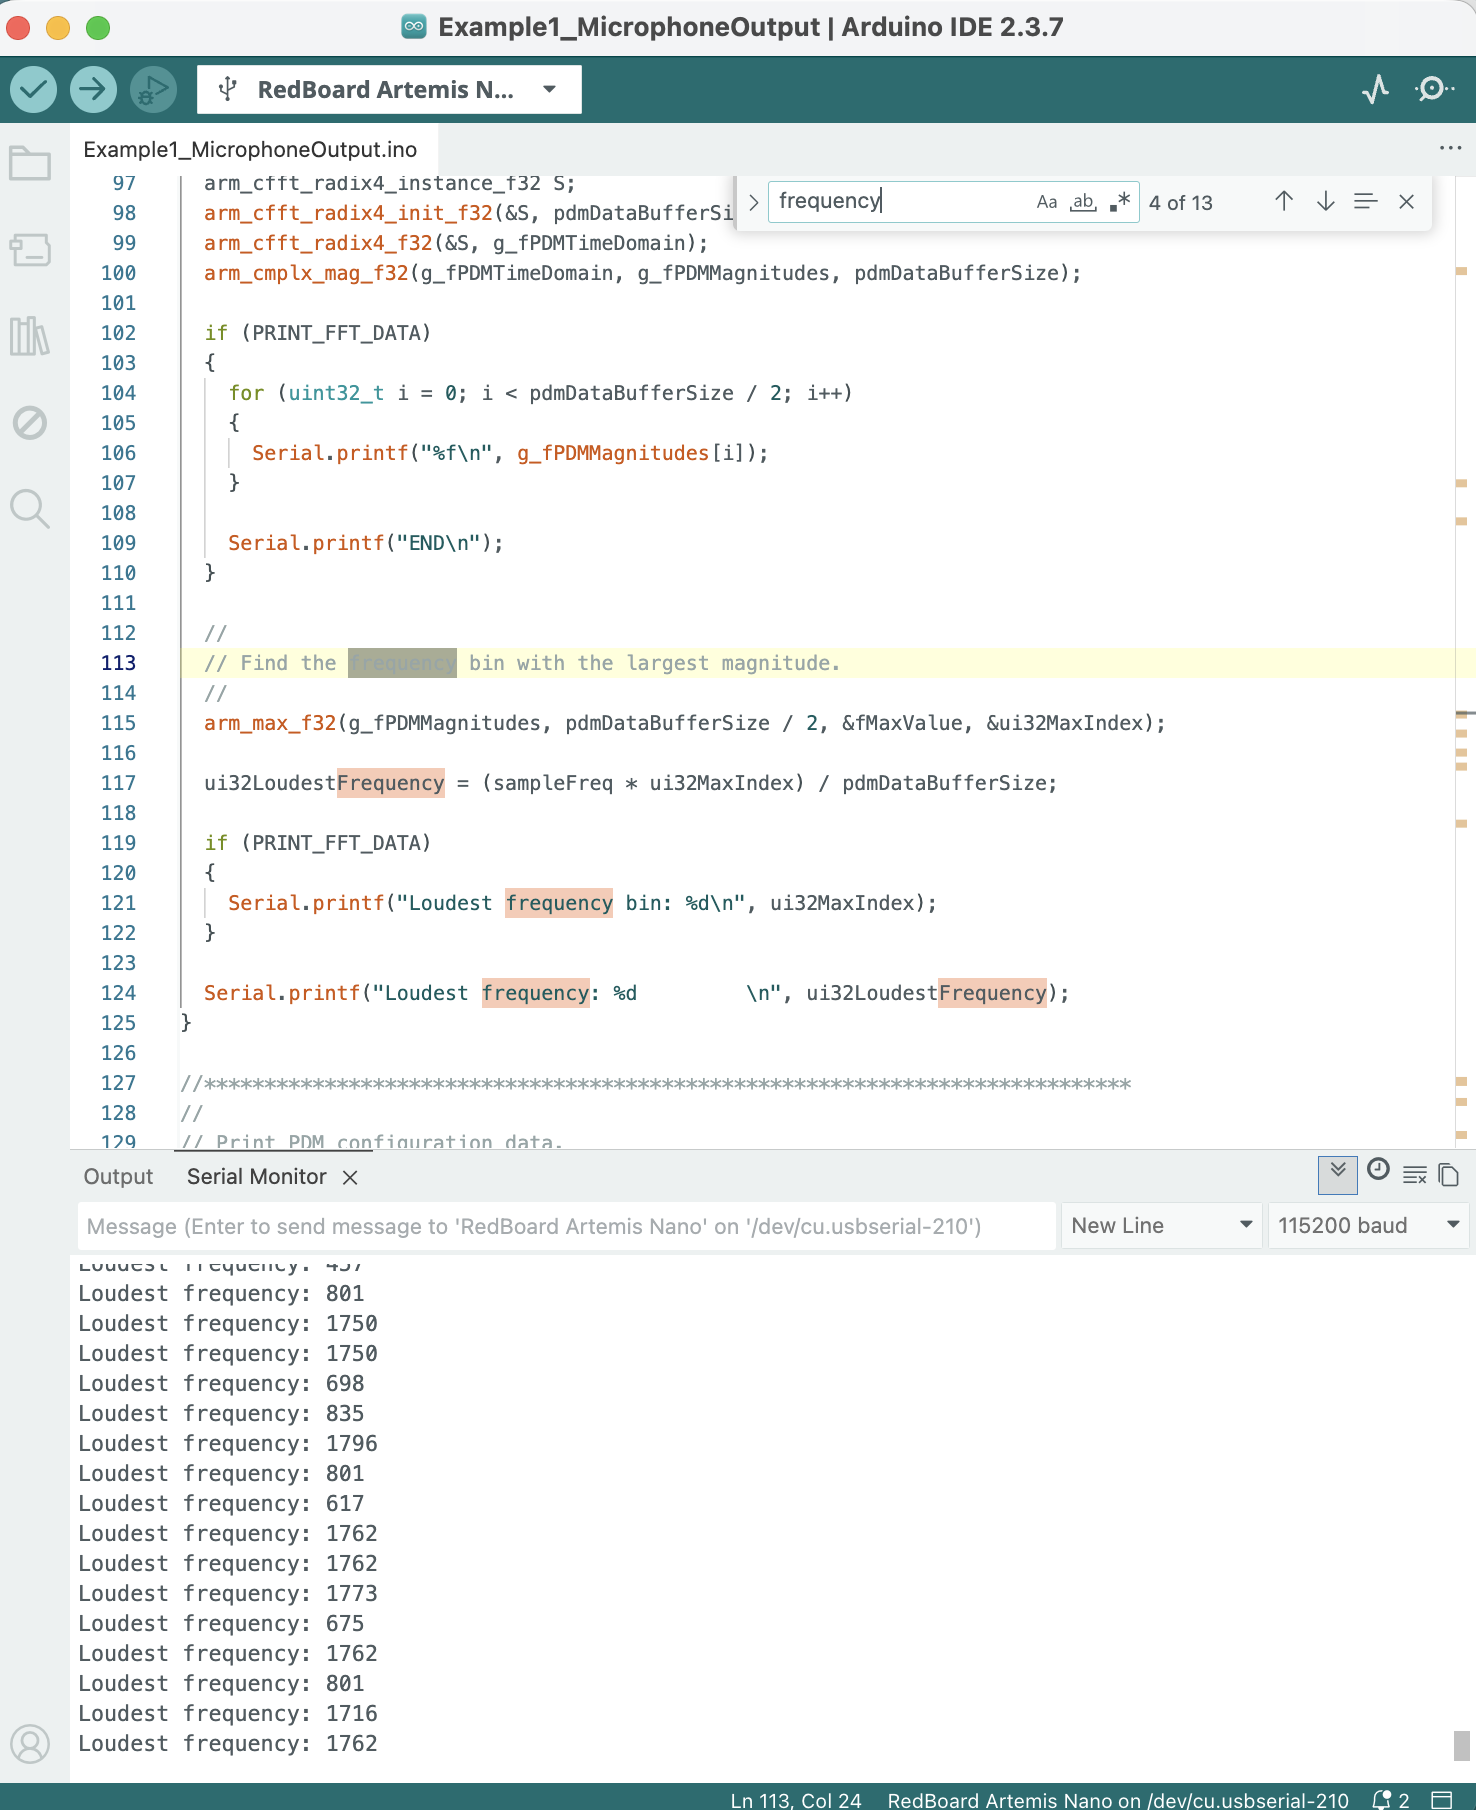The image size is (1476, 1810).
Task: Start debugging with the debug icon
Action: (x=152, y=89)
